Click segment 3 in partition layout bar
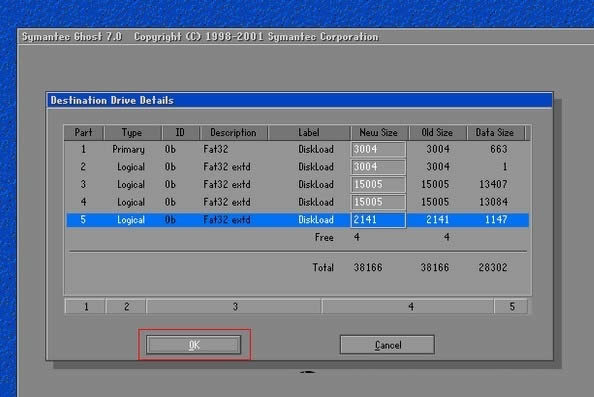594x397 pixels. [234, 306]
